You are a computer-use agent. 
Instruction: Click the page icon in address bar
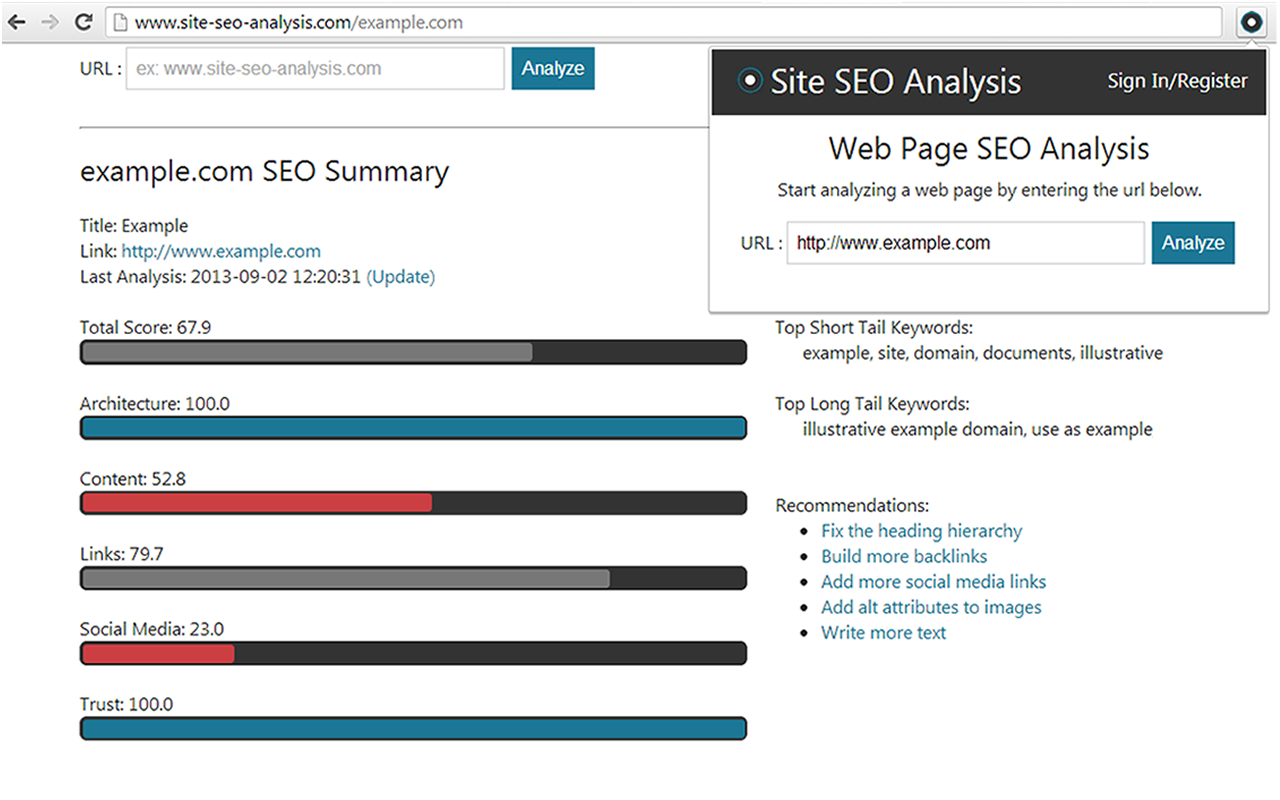pyautogui.click(x=120, y=21)
